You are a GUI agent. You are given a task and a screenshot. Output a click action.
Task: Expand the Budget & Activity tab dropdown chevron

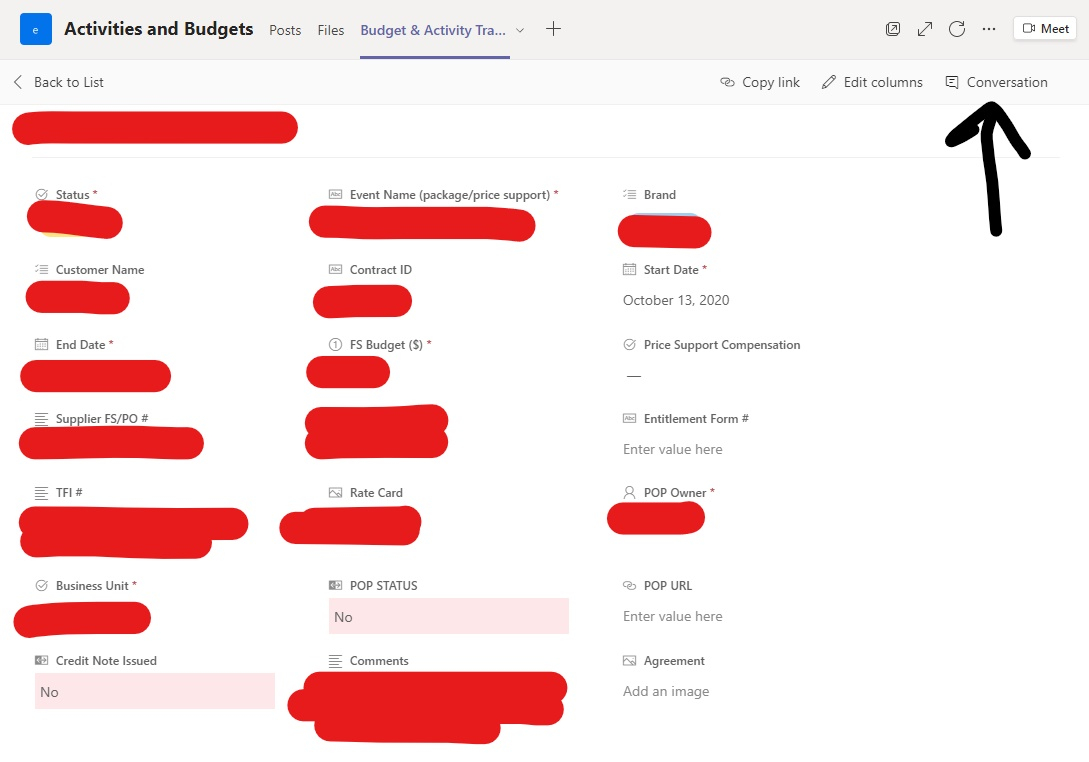pyautogui.click(x=519, y=30)
